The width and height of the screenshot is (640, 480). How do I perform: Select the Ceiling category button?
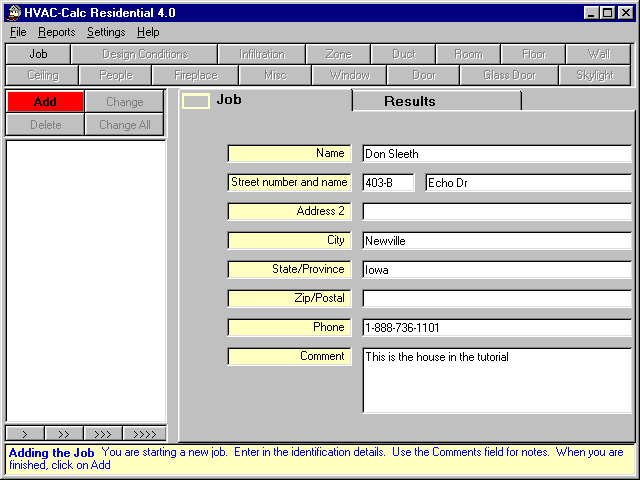(x=42, y=75)
